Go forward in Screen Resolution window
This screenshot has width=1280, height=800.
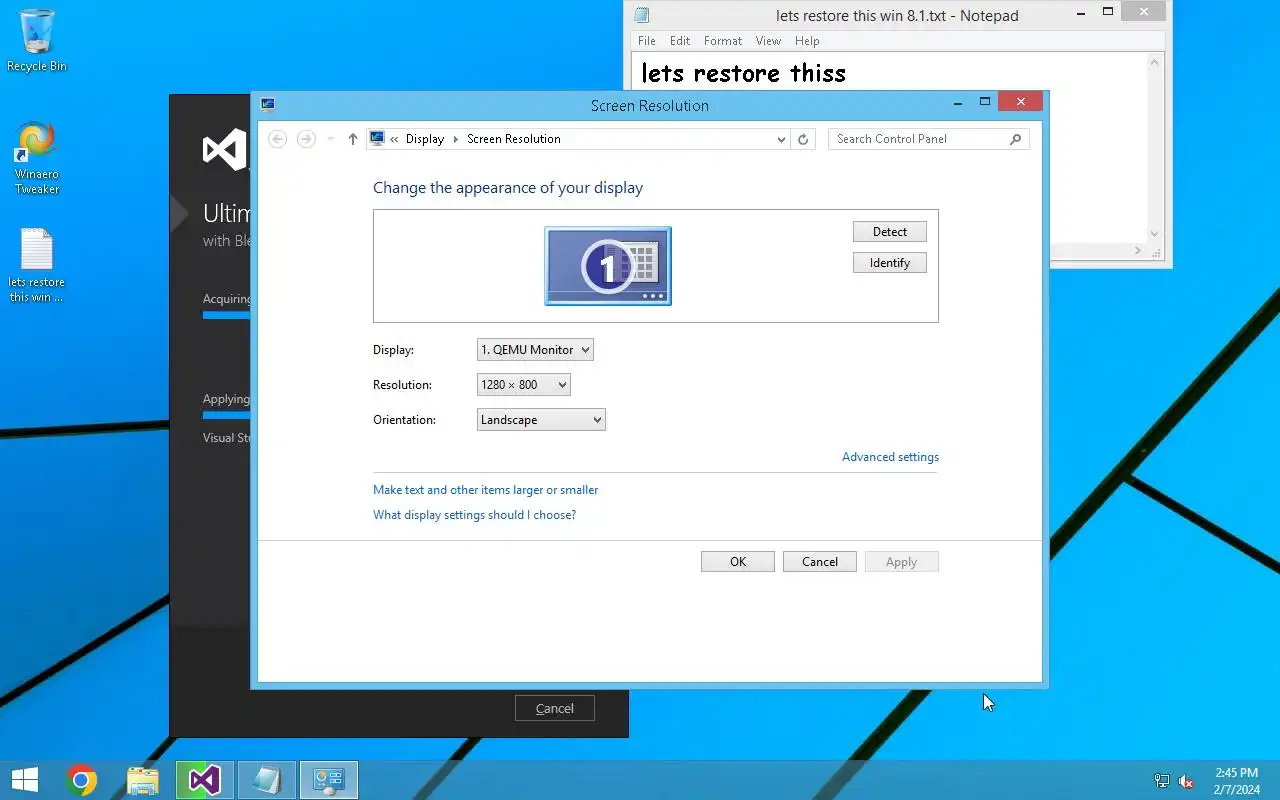click(x=307, y=139)
